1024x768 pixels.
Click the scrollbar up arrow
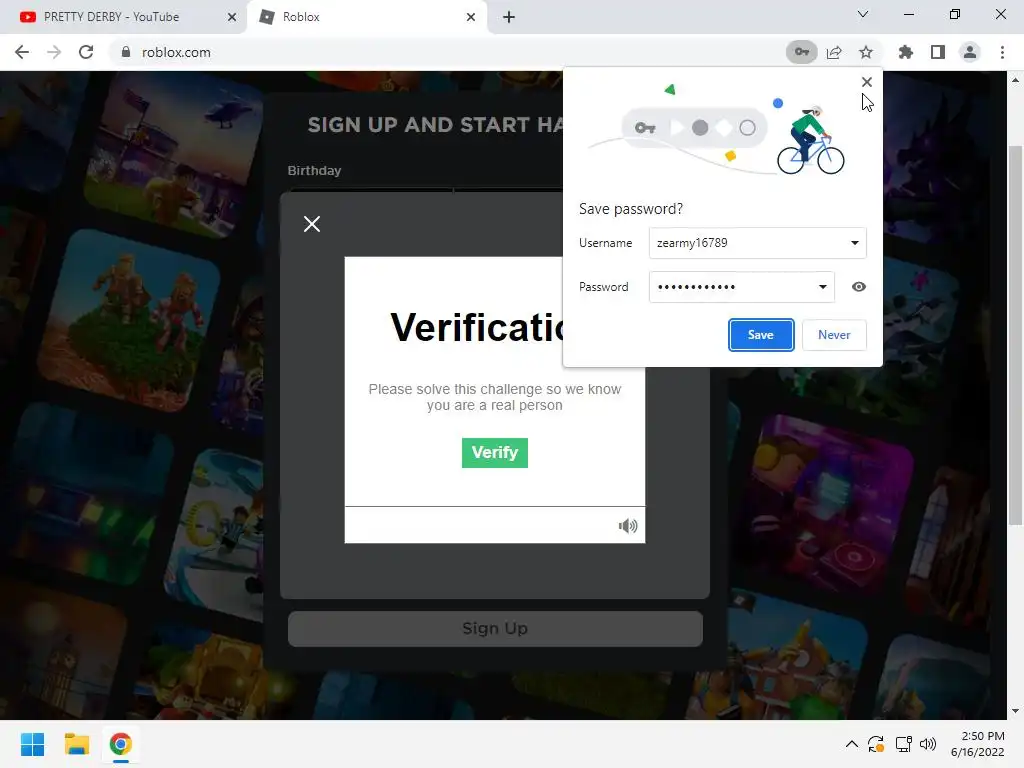[1015, 80]
